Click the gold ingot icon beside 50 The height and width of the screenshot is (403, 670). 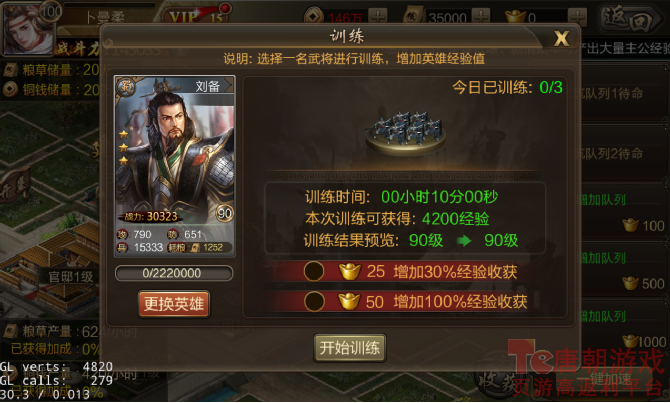click(x=349, y=301)
